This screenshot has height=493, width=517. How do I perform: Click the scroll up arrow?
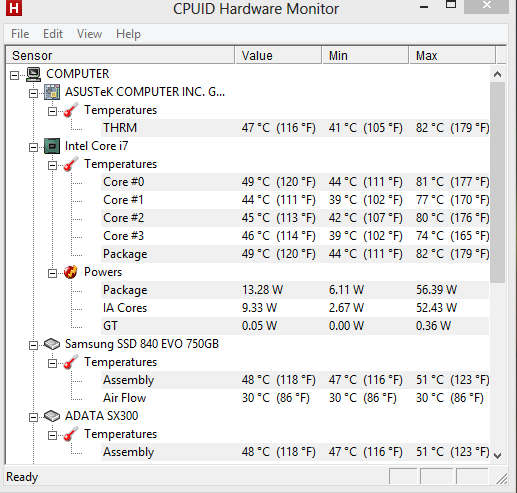tap(497, 74)
